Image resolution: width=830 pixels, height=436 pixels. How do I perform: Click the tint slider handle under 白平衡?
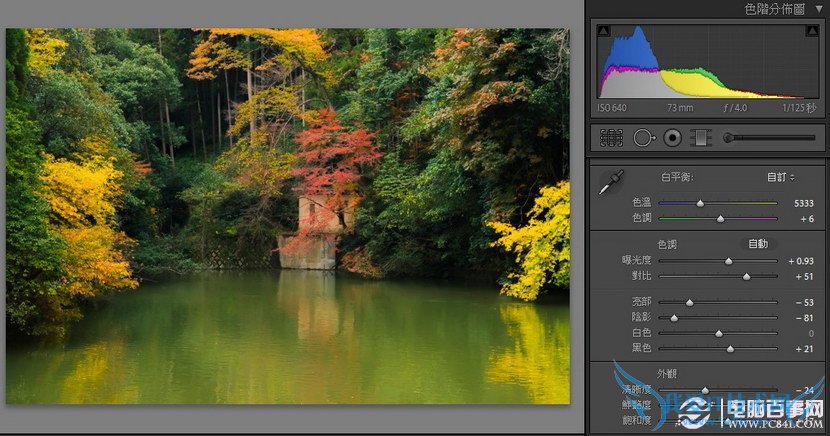tap(720, 219)
